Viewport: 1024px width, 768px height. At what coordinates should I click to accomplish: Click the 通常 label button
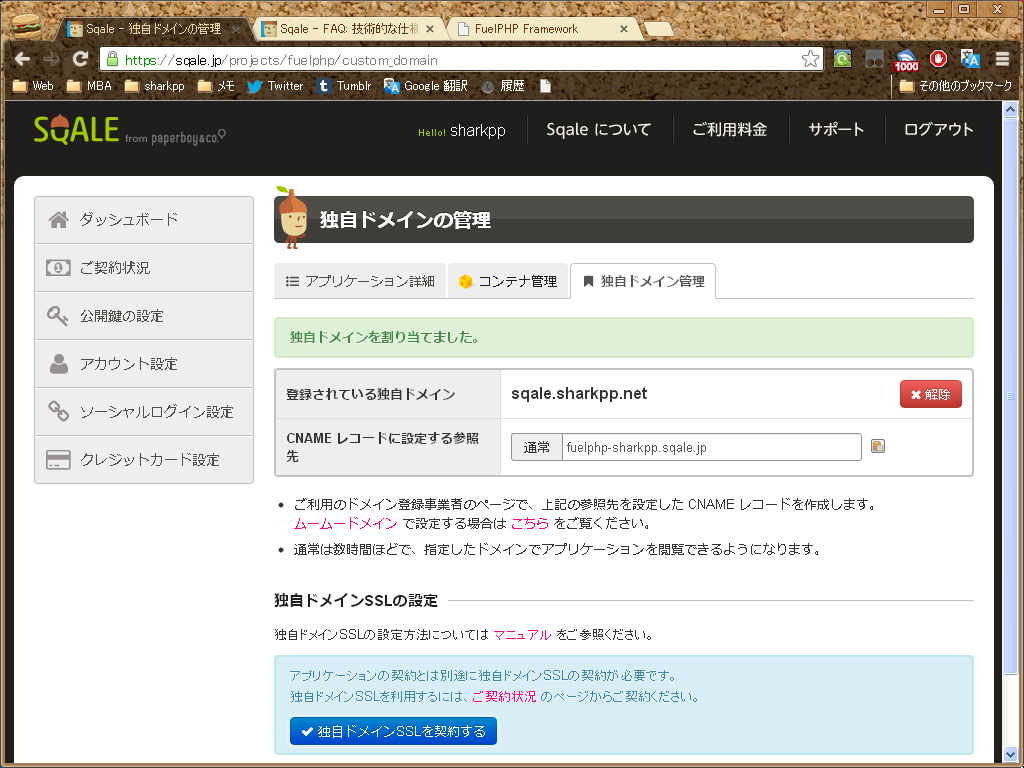(x=536, y=447)
